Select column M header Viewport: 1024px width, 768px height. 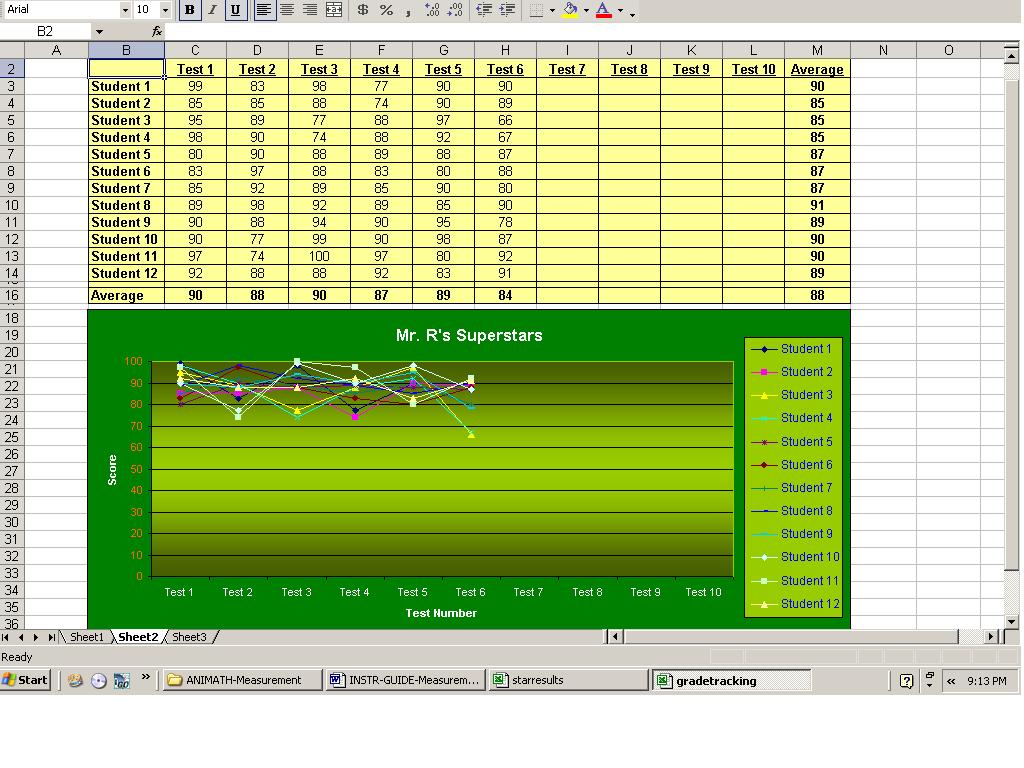tap(817, 50)
